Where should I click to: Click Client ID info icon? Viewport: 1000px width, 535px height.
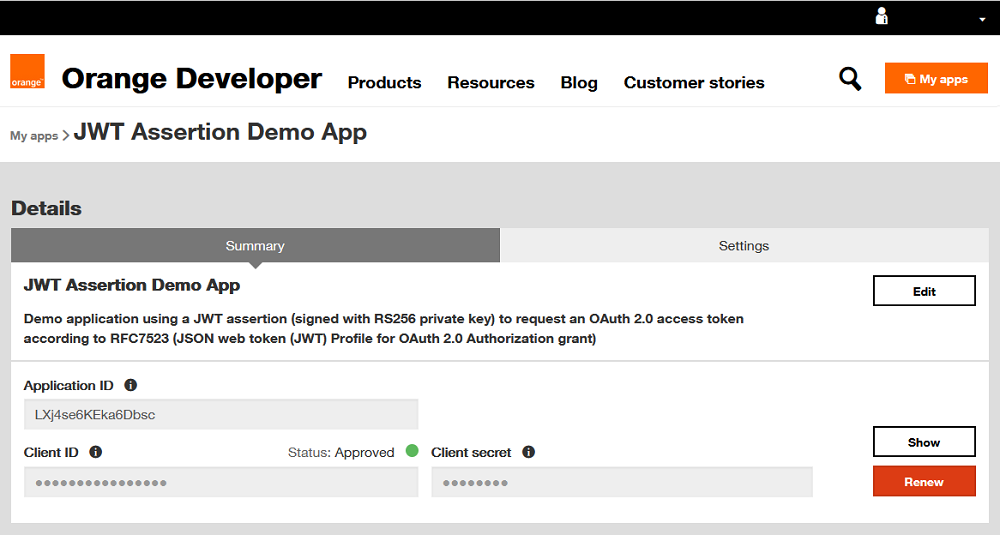96,452
